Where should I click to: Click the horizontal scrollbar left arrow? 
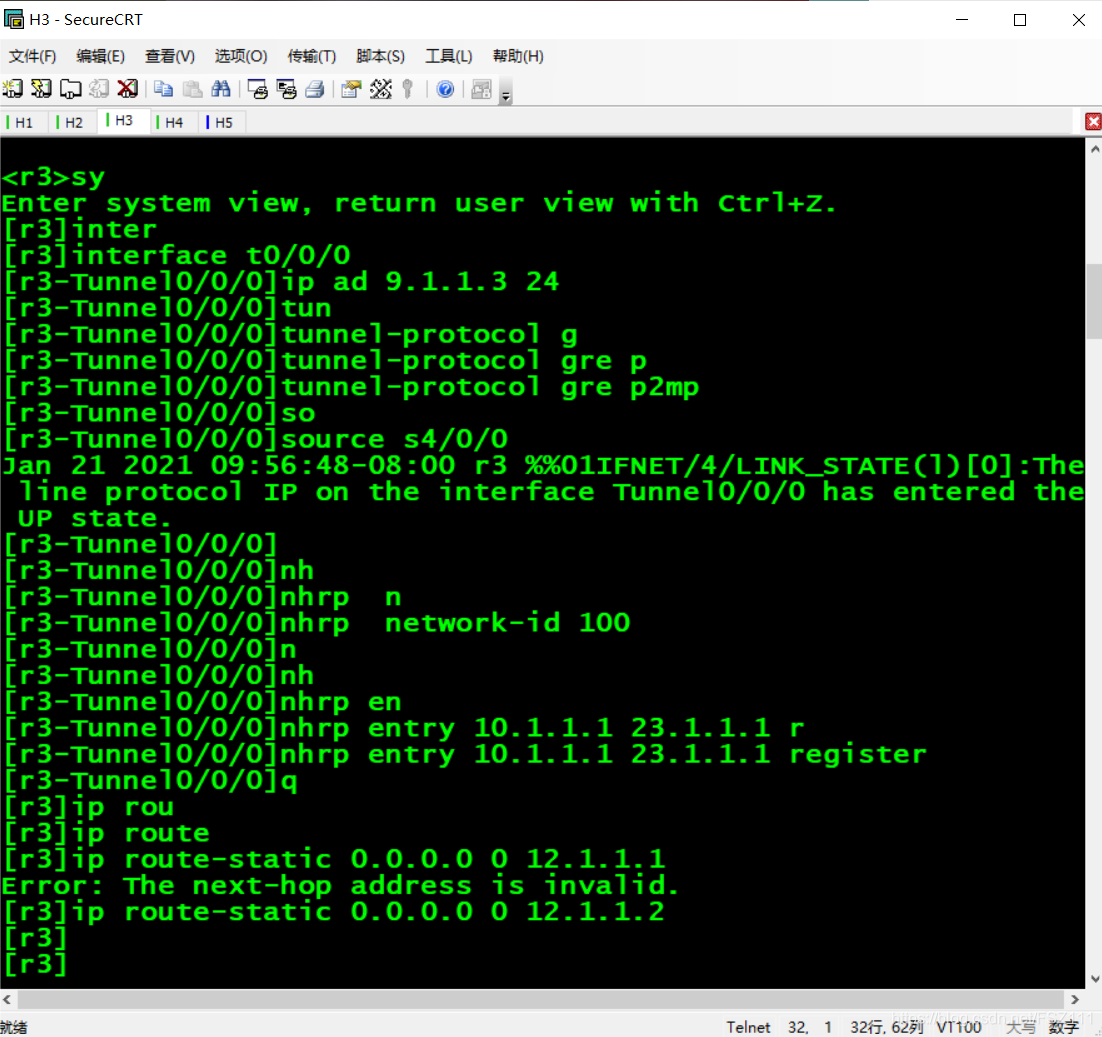[x=7, y=999]
